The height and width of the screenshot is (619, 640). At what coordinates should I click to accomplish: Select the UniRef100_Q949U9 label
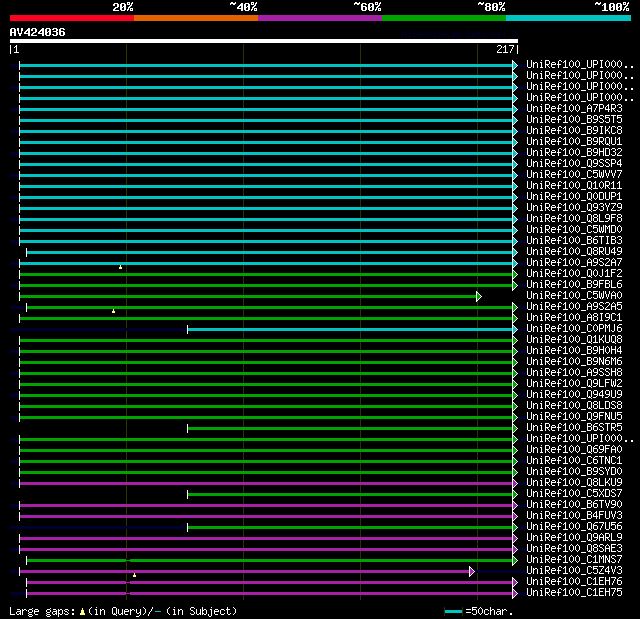[x=574, y=395]
